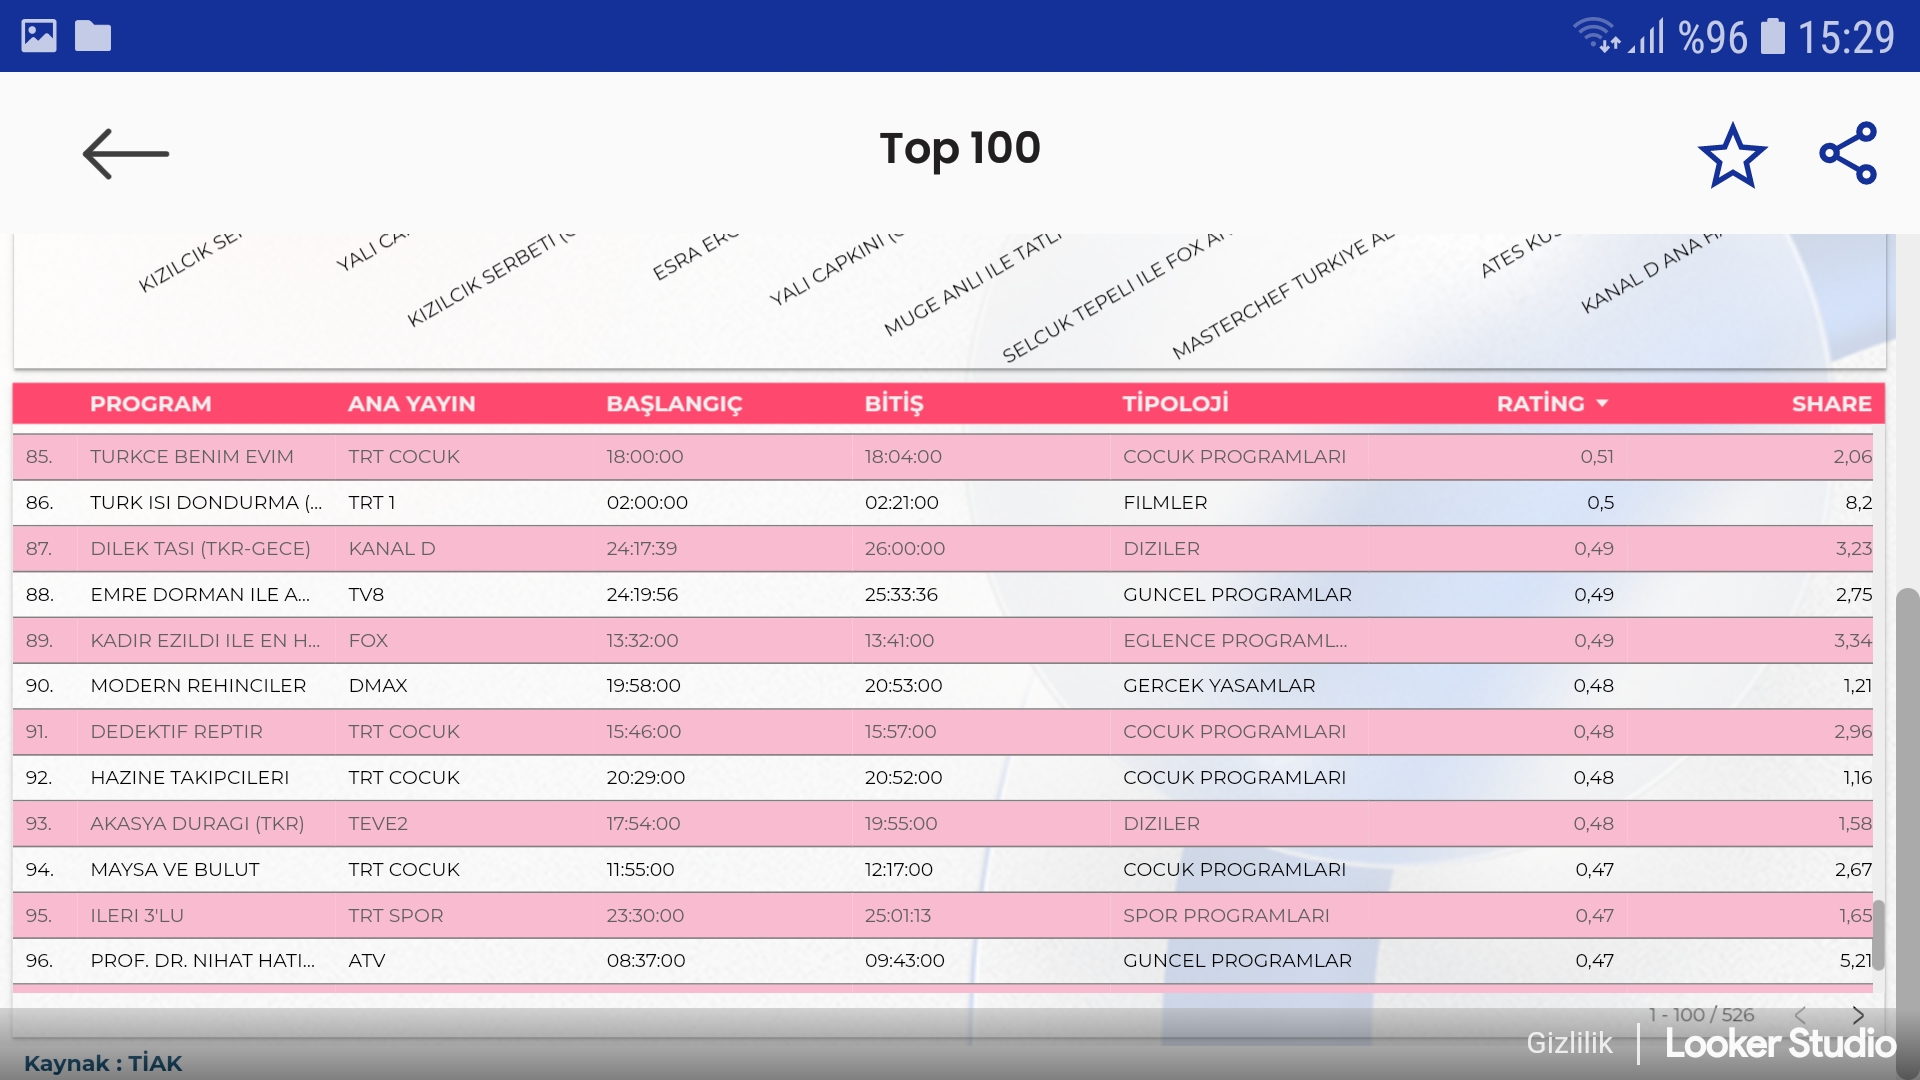Go to previous page of results
1920x1080 pixels.
pyautogui.click(x=1800, y=1015)
